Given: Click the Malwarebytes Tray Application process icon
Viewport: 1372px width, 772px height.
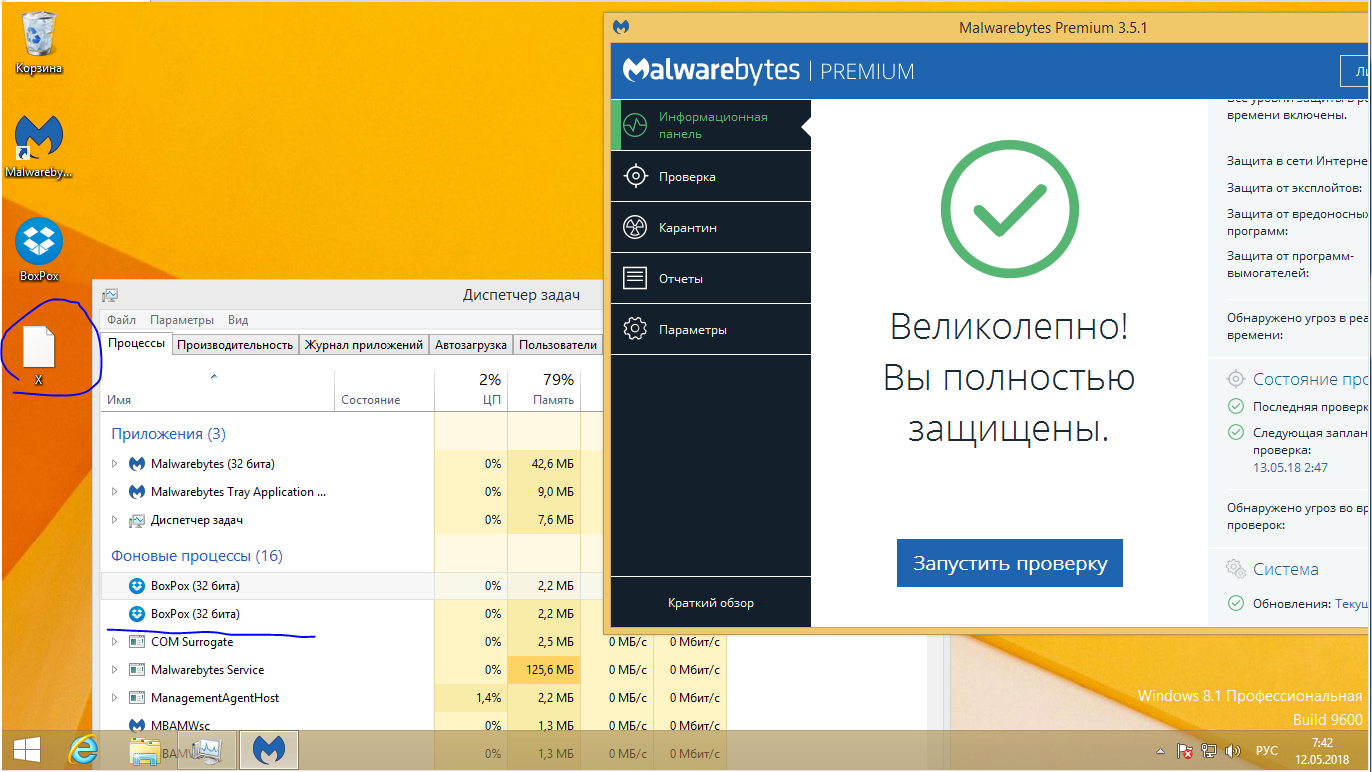Looking at the screenshot, I should click(138, 492).
